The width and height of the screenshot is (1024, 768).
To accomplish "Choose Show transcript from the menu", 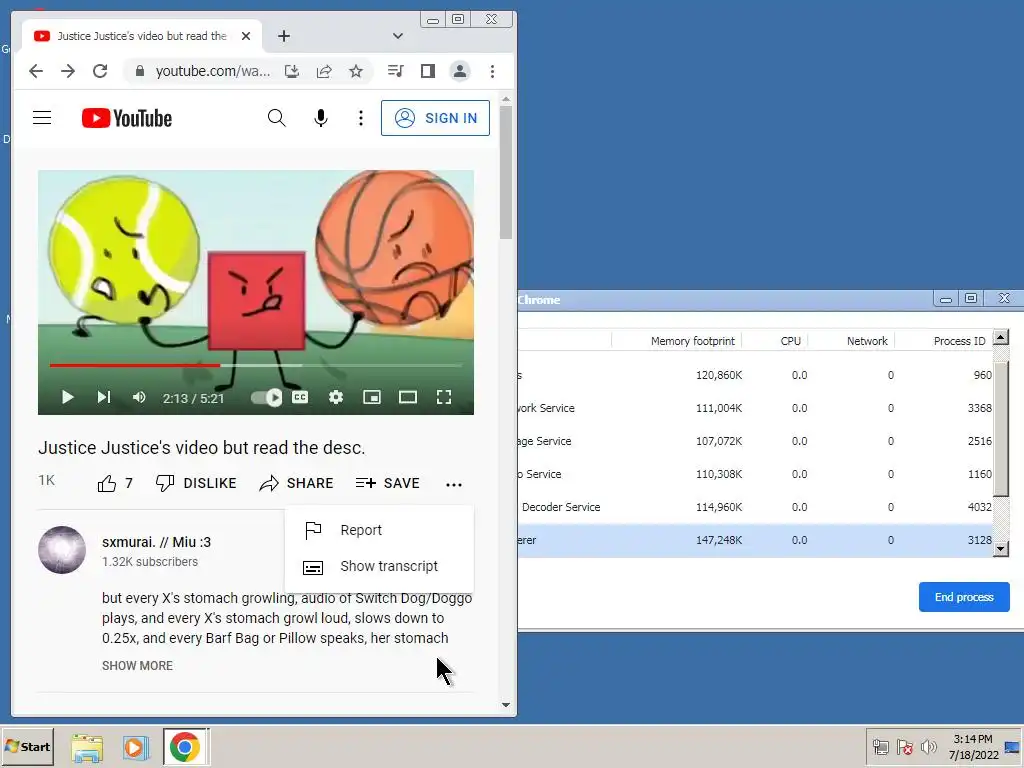I will 379,566.
